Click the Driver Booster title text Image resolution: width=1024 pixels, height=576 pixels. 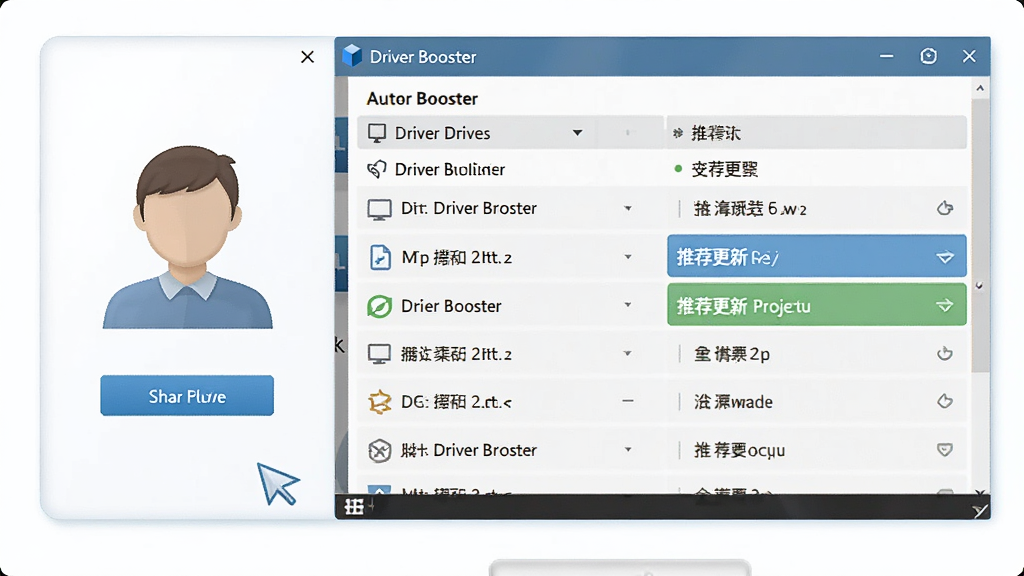(423, 57)
